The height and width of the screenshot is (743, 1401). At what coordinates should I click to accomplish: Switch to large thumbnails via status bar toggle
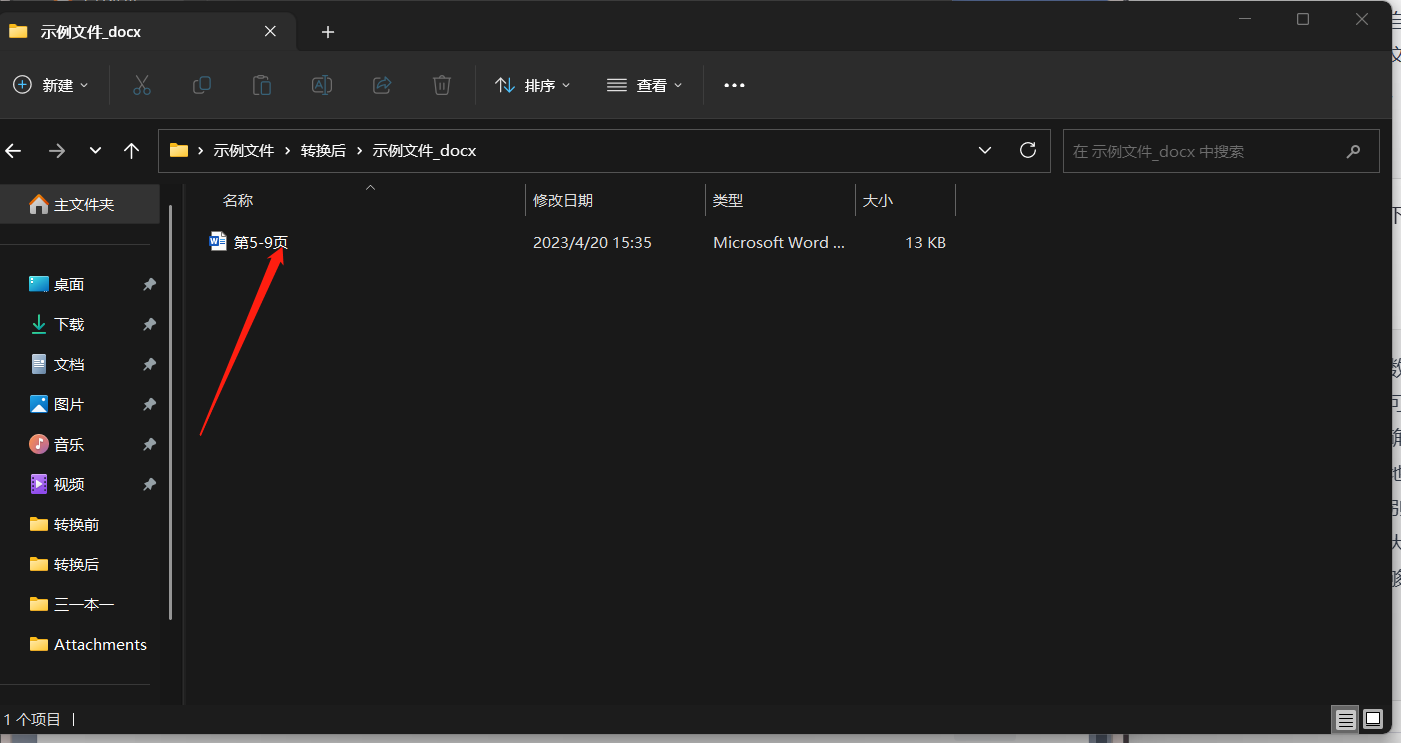click(x=1373, y=719)
